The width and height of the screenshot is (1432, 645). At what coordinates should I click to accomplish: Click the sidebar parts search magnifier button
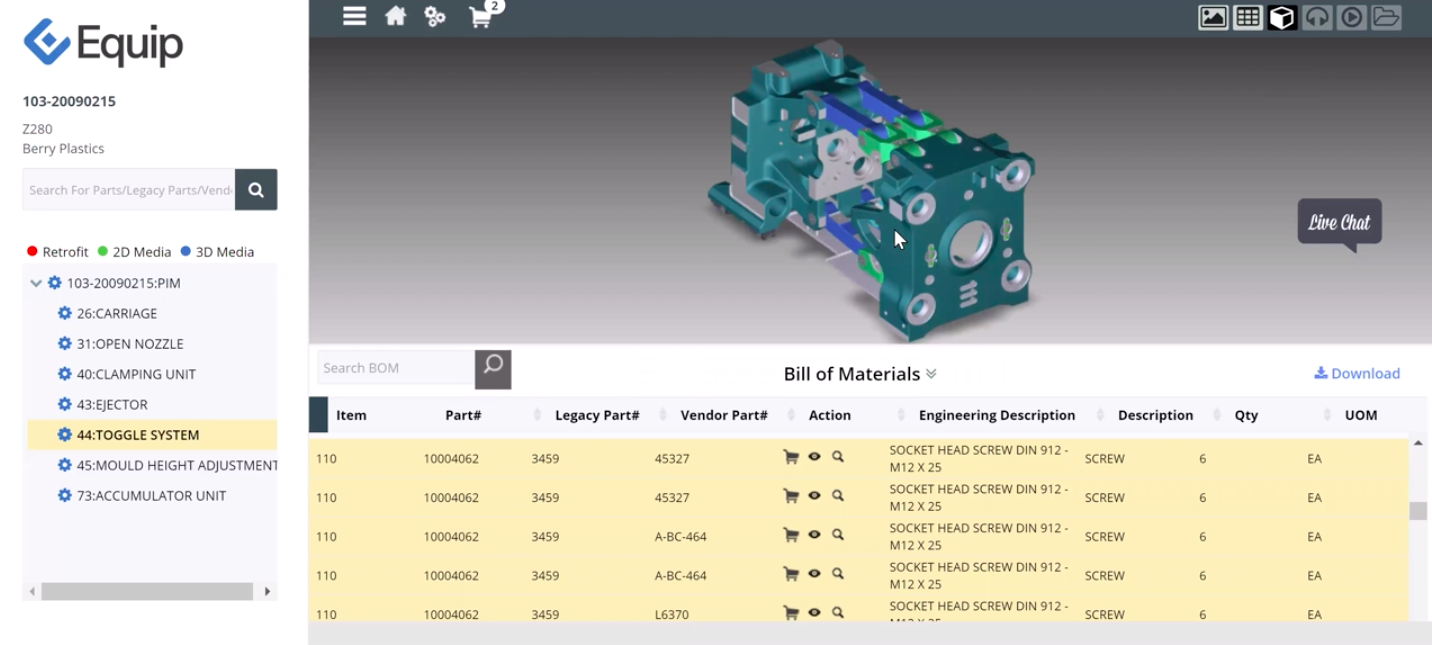click(256, 190)
